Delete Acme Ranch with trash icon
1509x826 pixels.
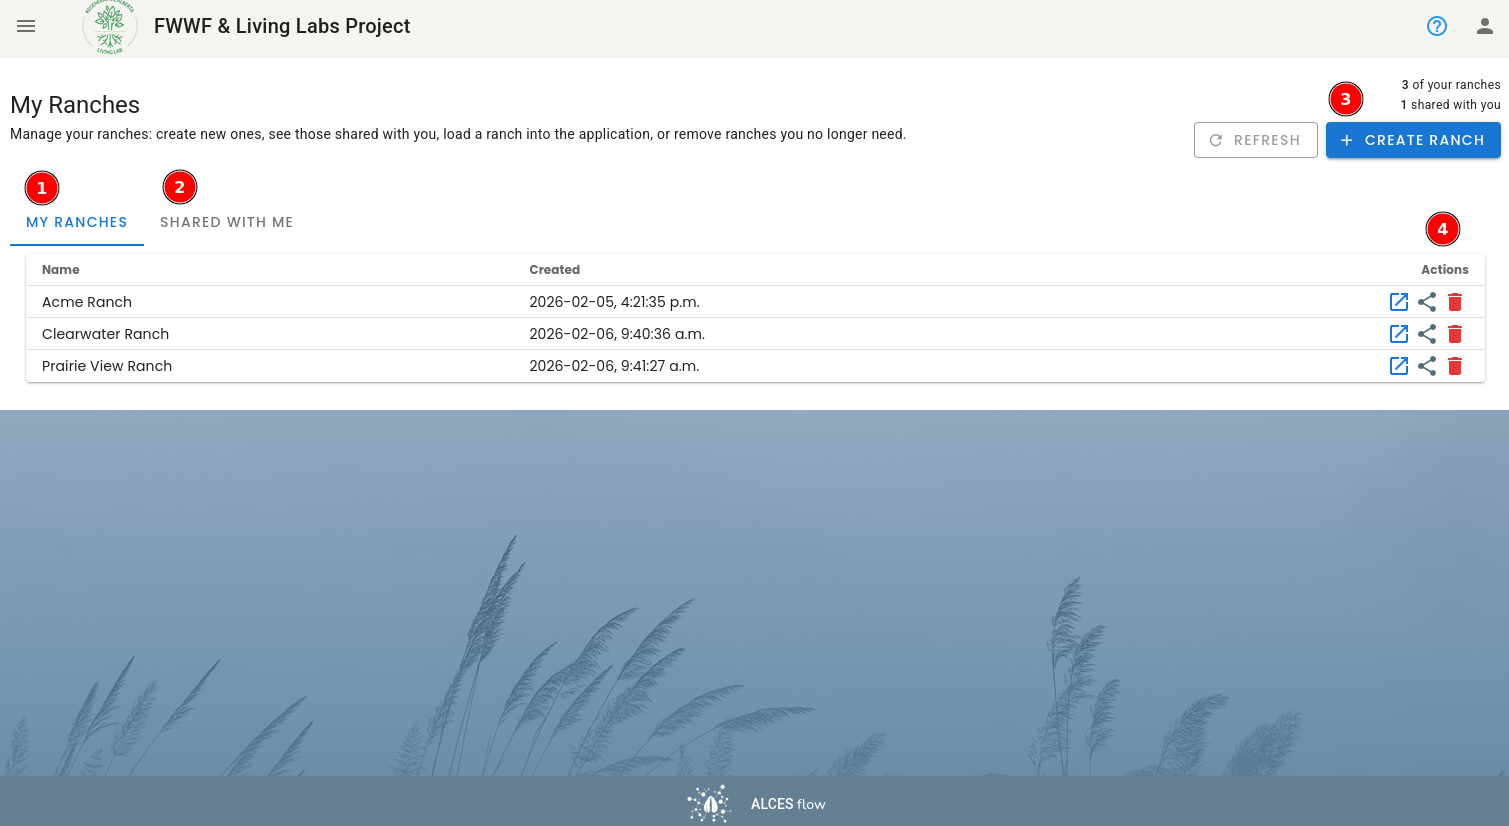pos(1455,302)
